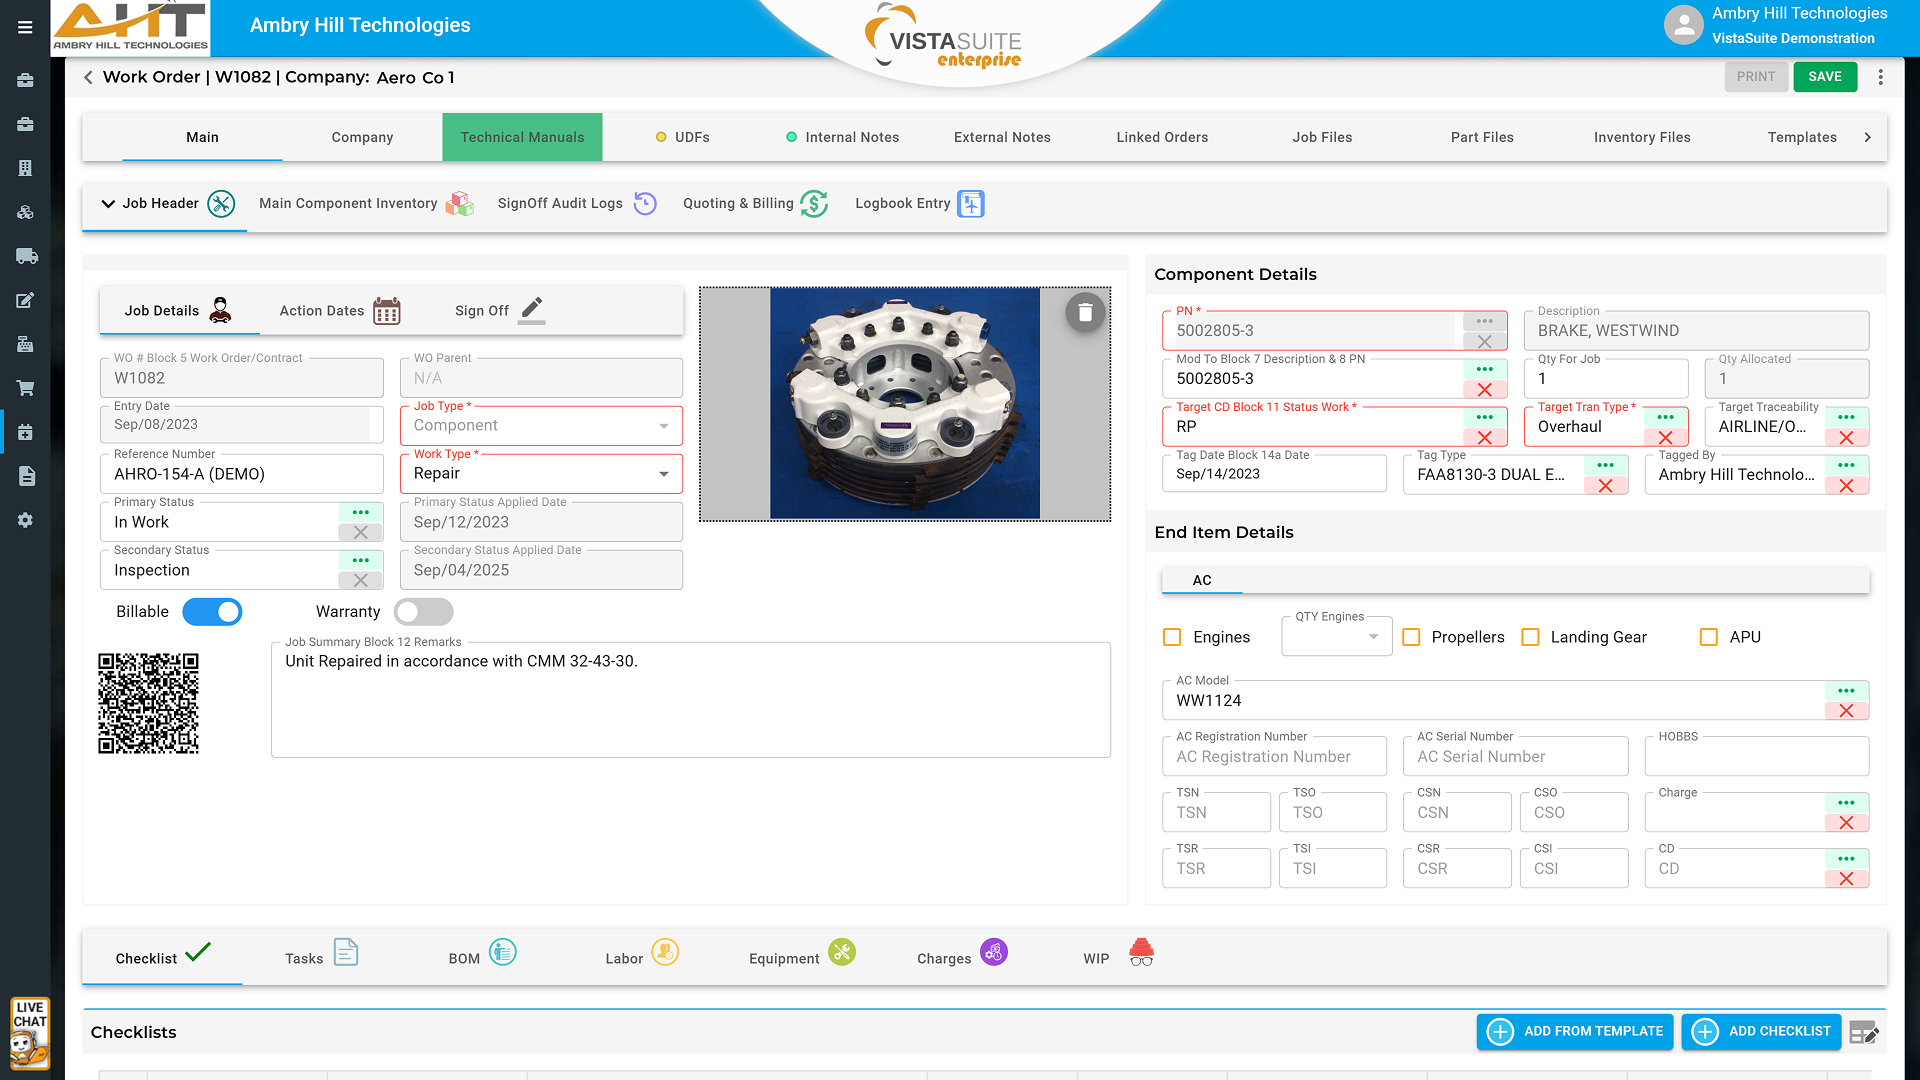
Task: Click the Job Summary Block 12 Remarks field
Action: (690, 700)
